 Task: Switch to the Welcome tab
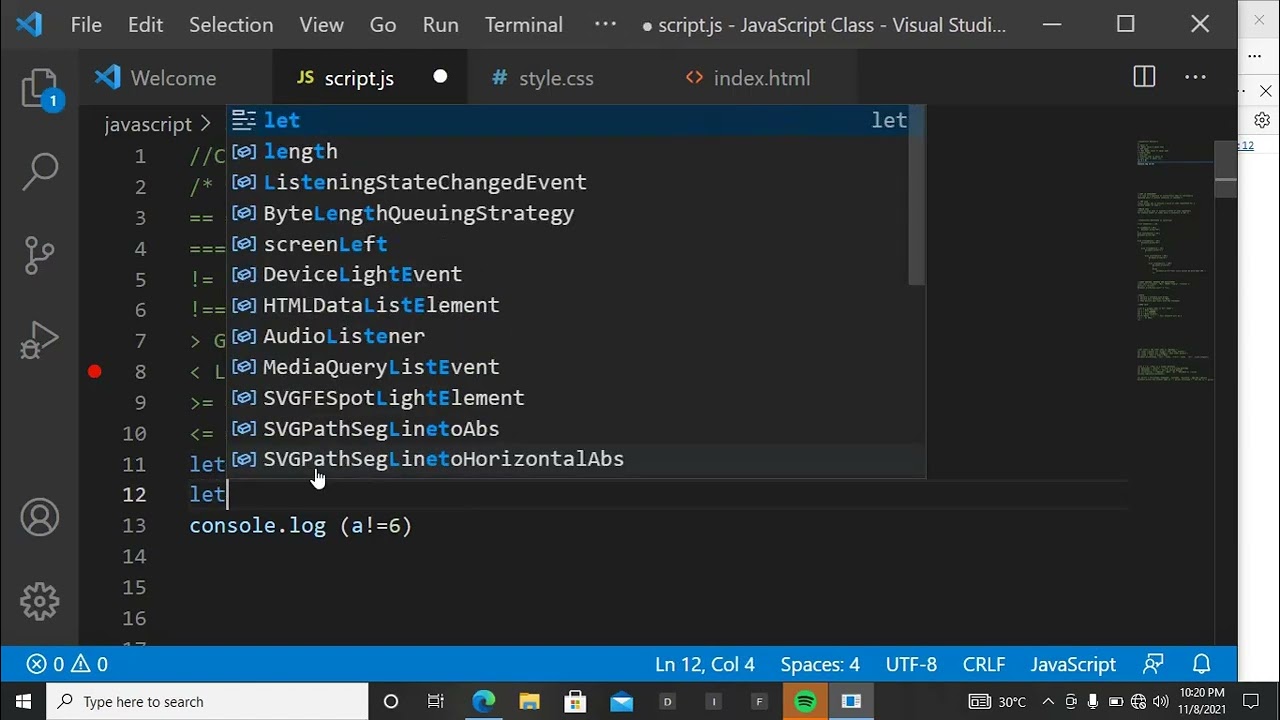(x=176, y=78)
